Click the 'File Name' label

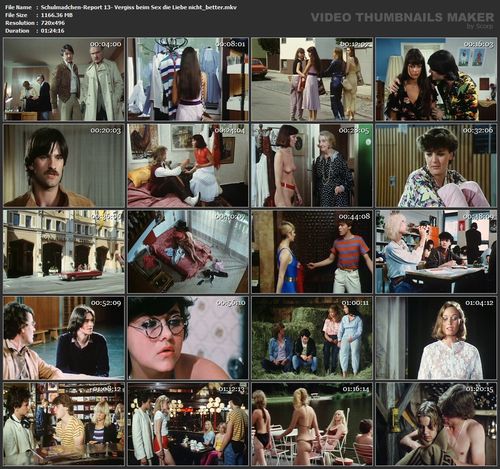pos(18,7)
